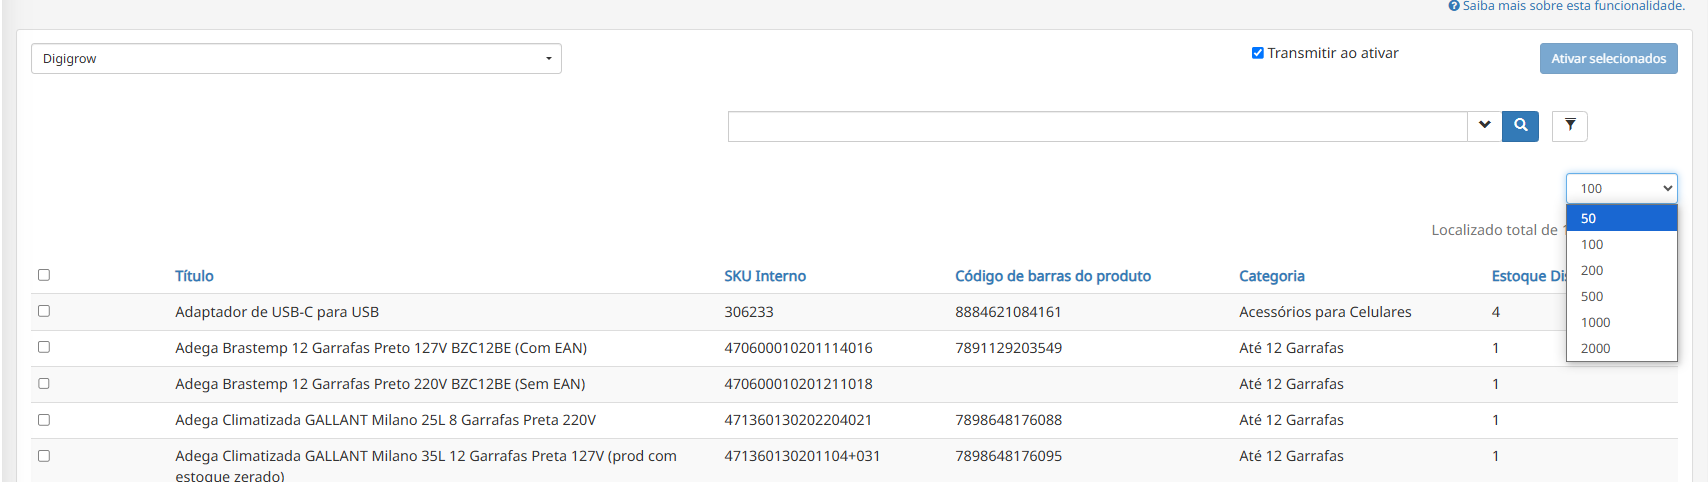Check the Adega Brastemp 127V row checkbox

44,347
